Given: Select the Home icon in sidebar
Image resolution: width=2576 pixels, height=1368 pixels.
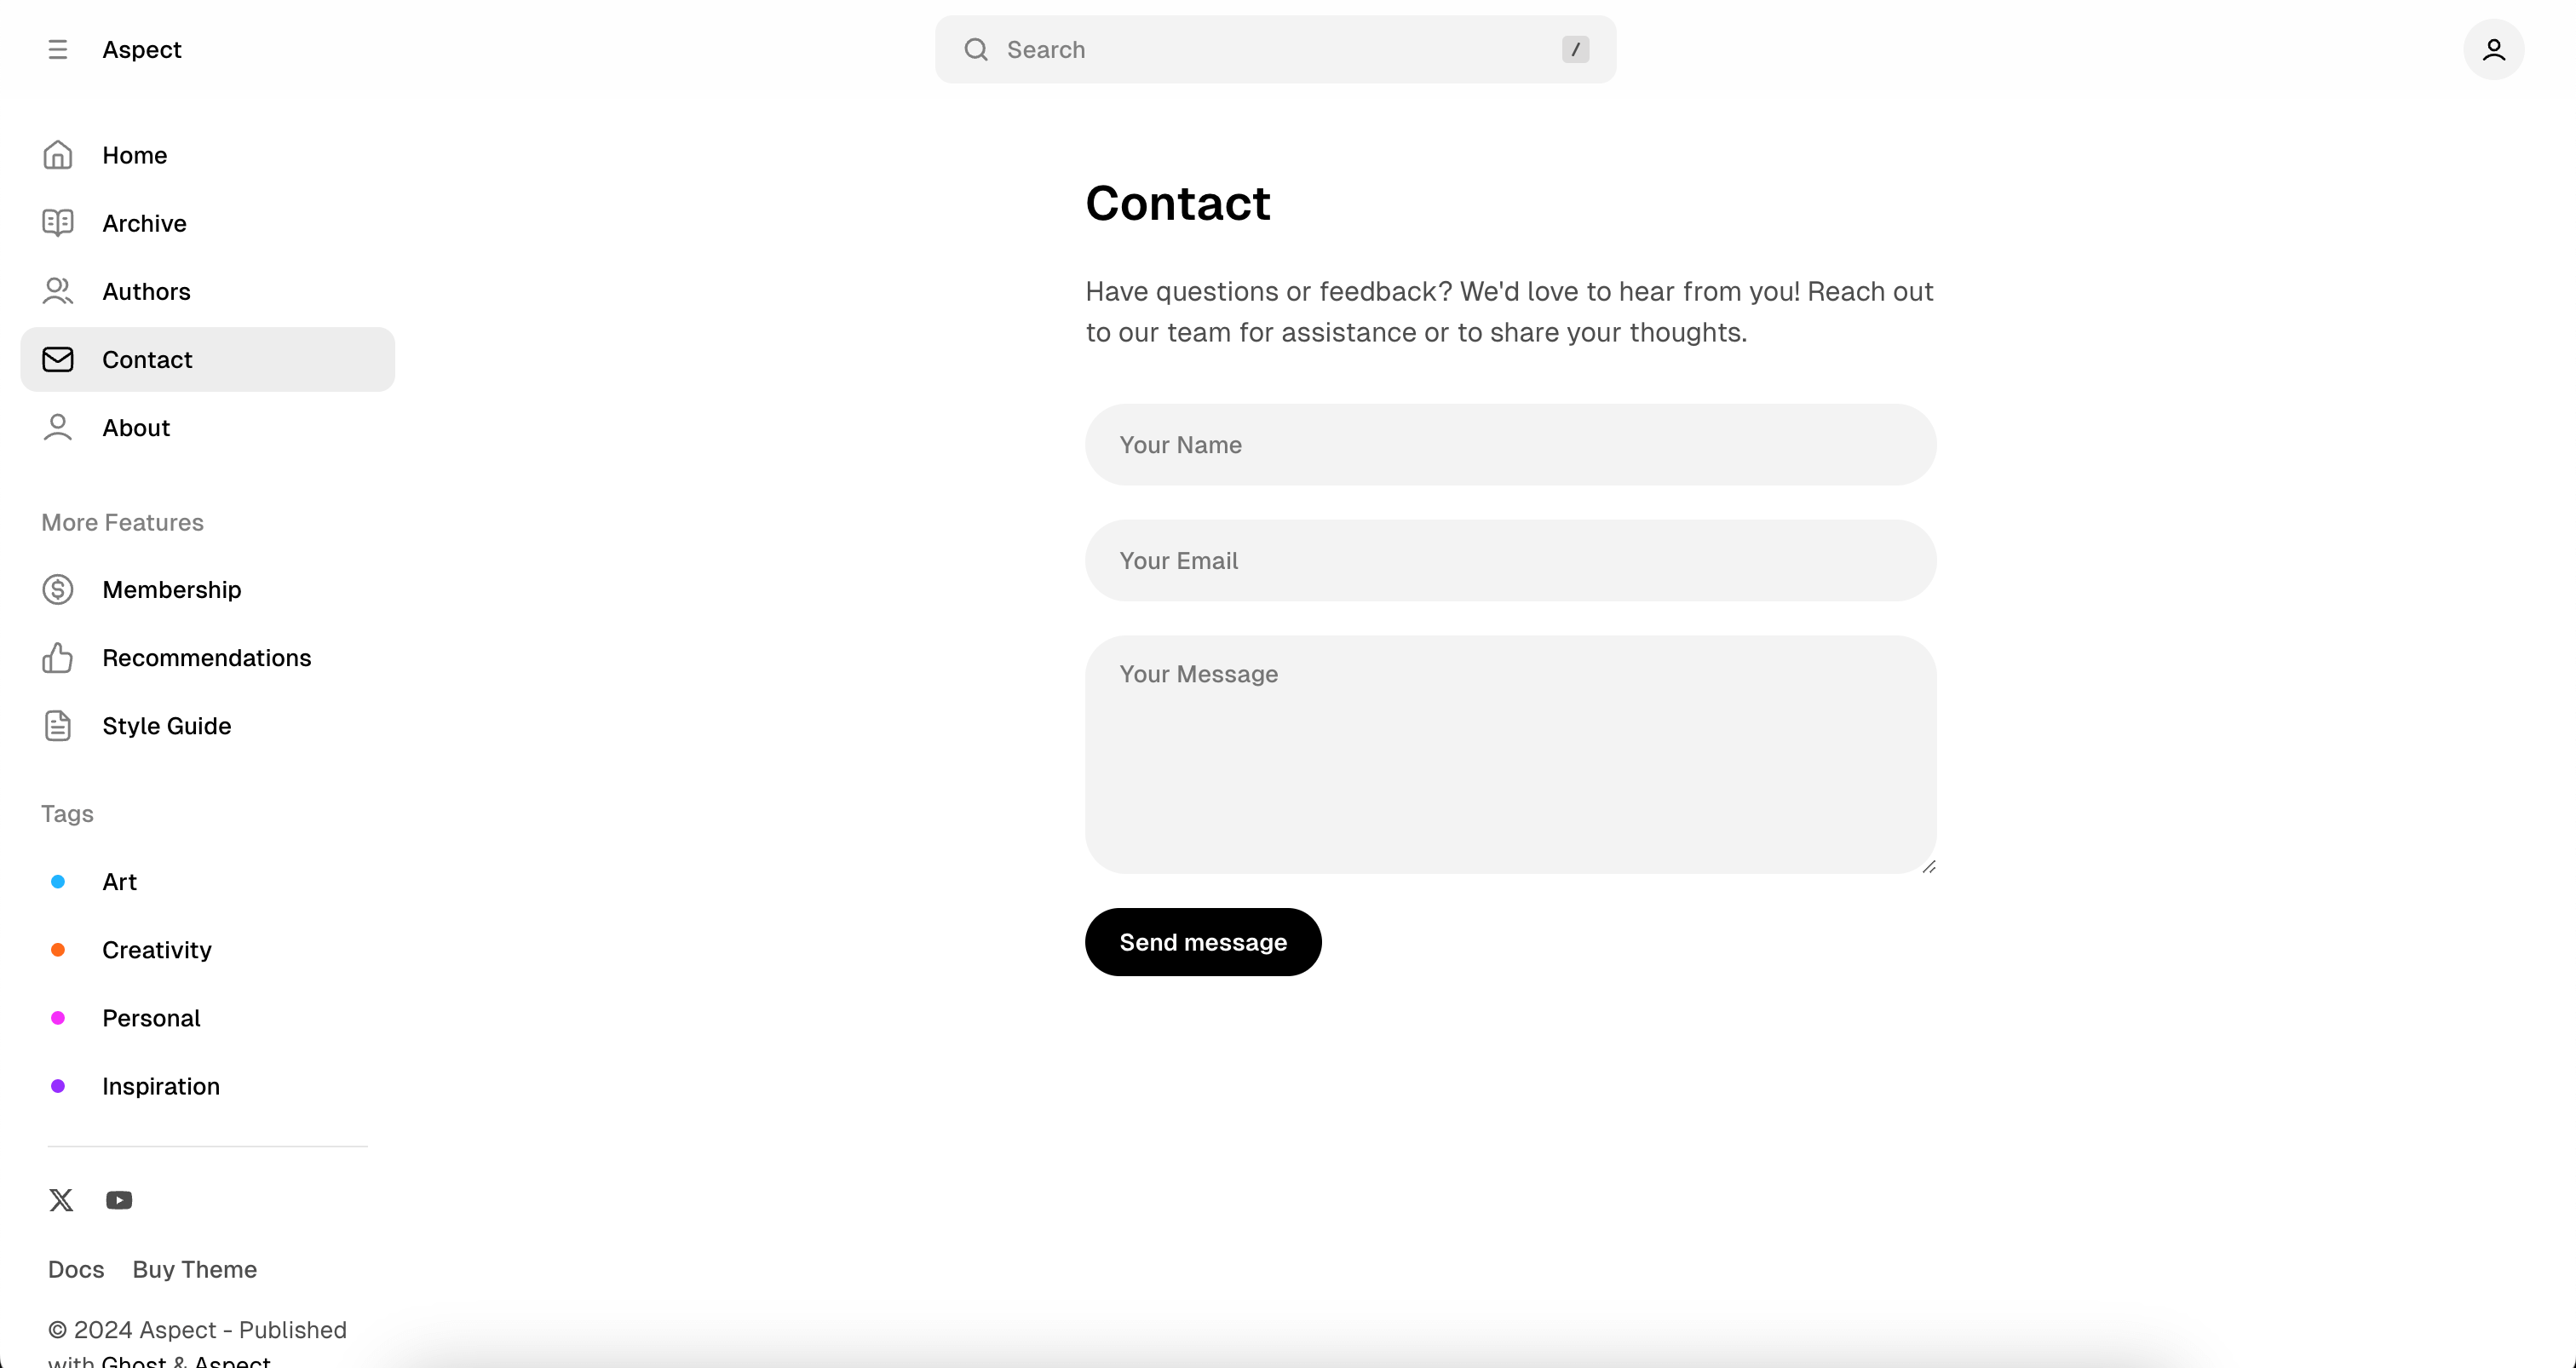Looking at the screenshot, I should click(x=57, y=155).
